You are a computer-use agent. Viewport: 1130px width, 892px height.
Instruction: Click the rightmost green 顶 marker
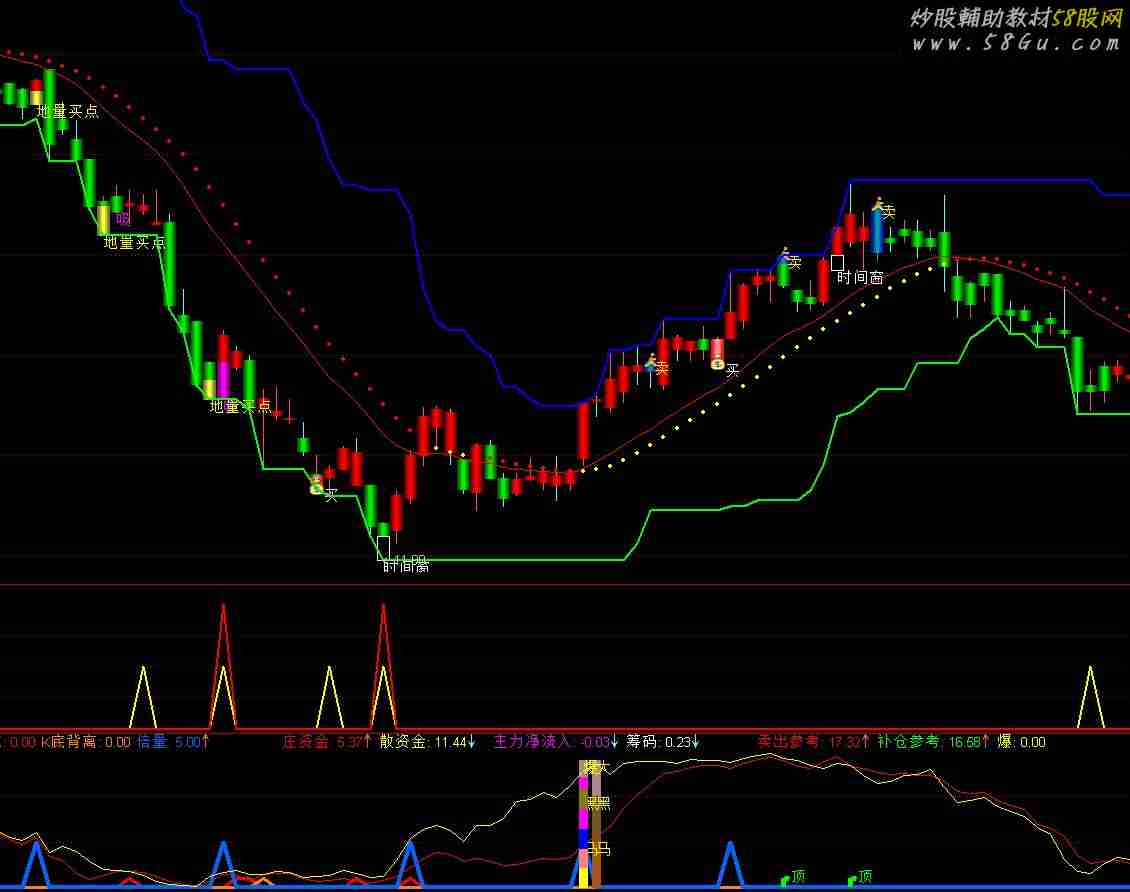[860, 877]
